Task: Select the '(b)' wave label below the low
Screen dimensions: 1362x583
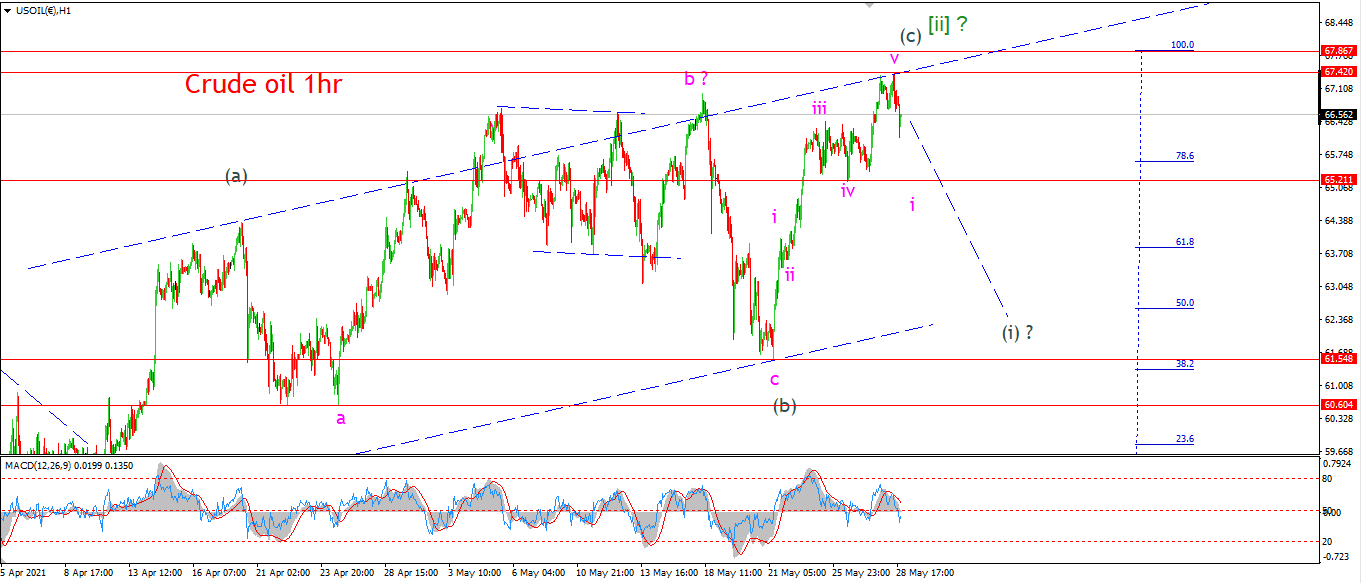Action: tap(784, 406)
